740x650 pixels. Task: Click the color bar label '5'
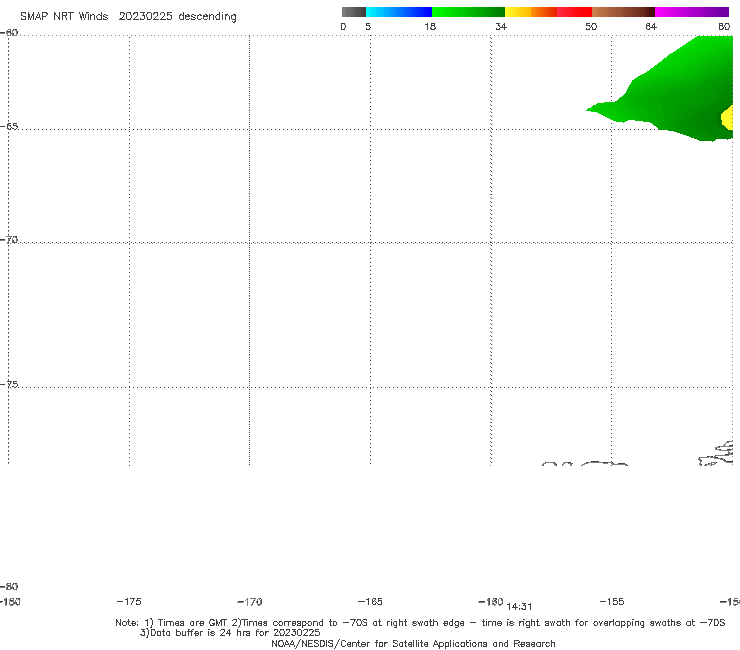368,27
